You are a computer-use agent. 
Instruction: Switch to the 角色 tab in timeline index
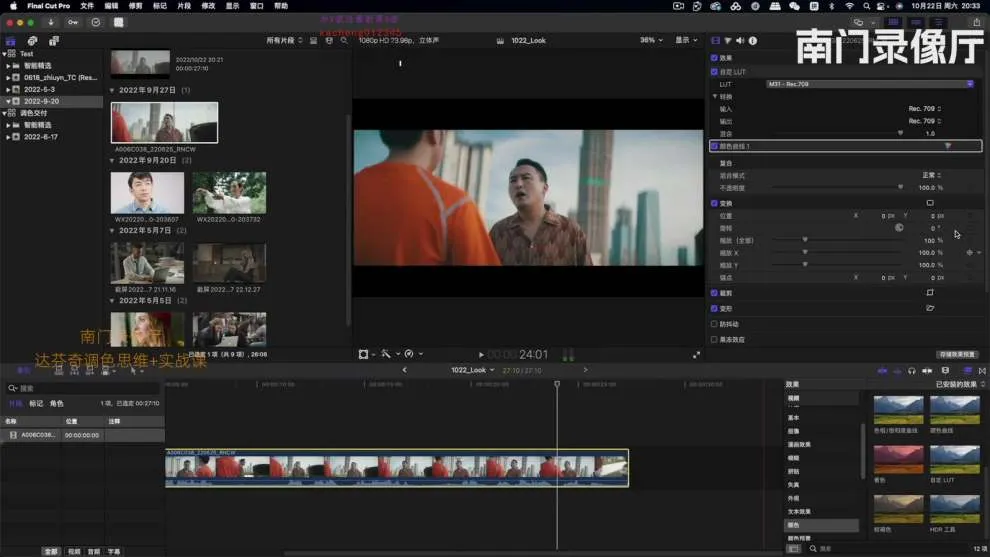(56, 403)
